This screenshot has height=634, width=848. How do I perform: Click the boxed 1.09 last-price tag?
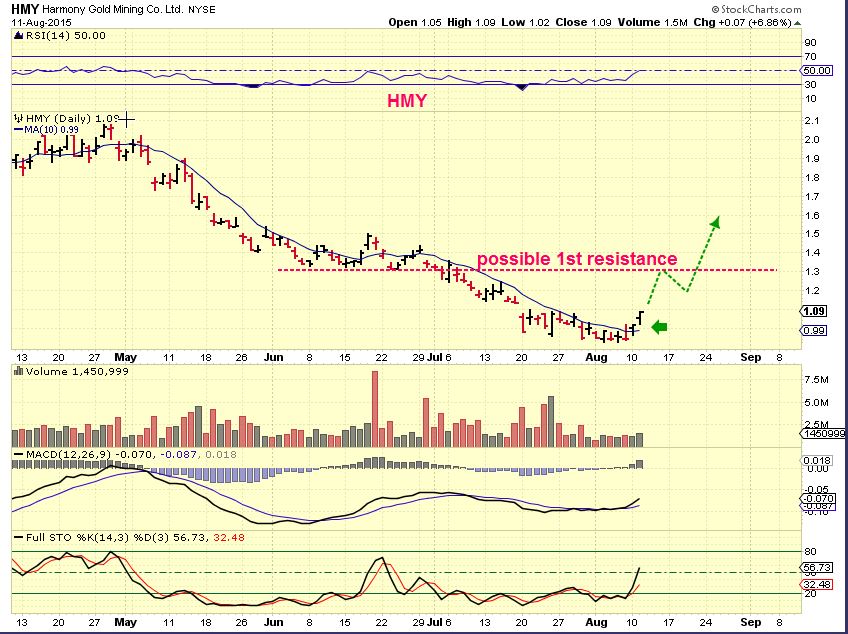pos(813,311)
